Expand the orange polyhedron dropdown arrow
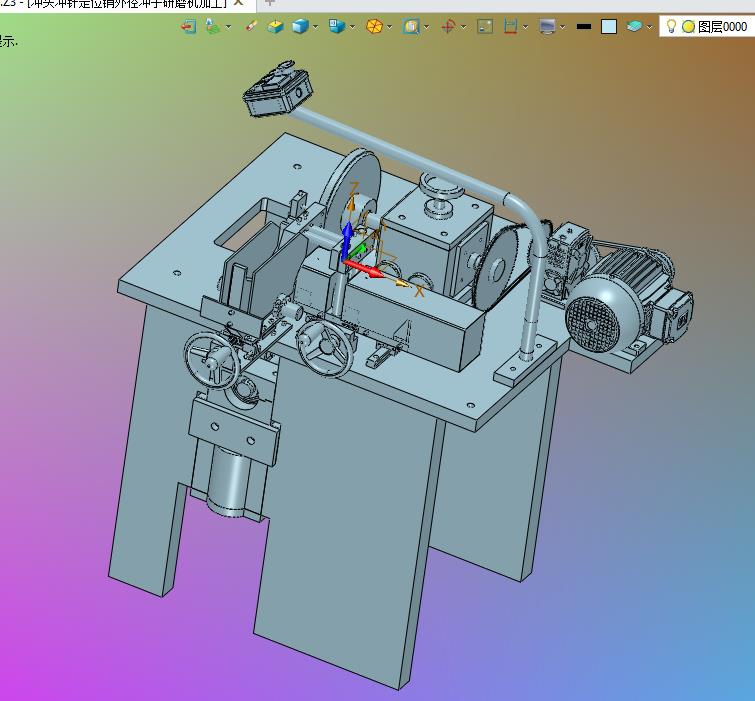This screenshot has width=755, height=701. tap(390, 26)
